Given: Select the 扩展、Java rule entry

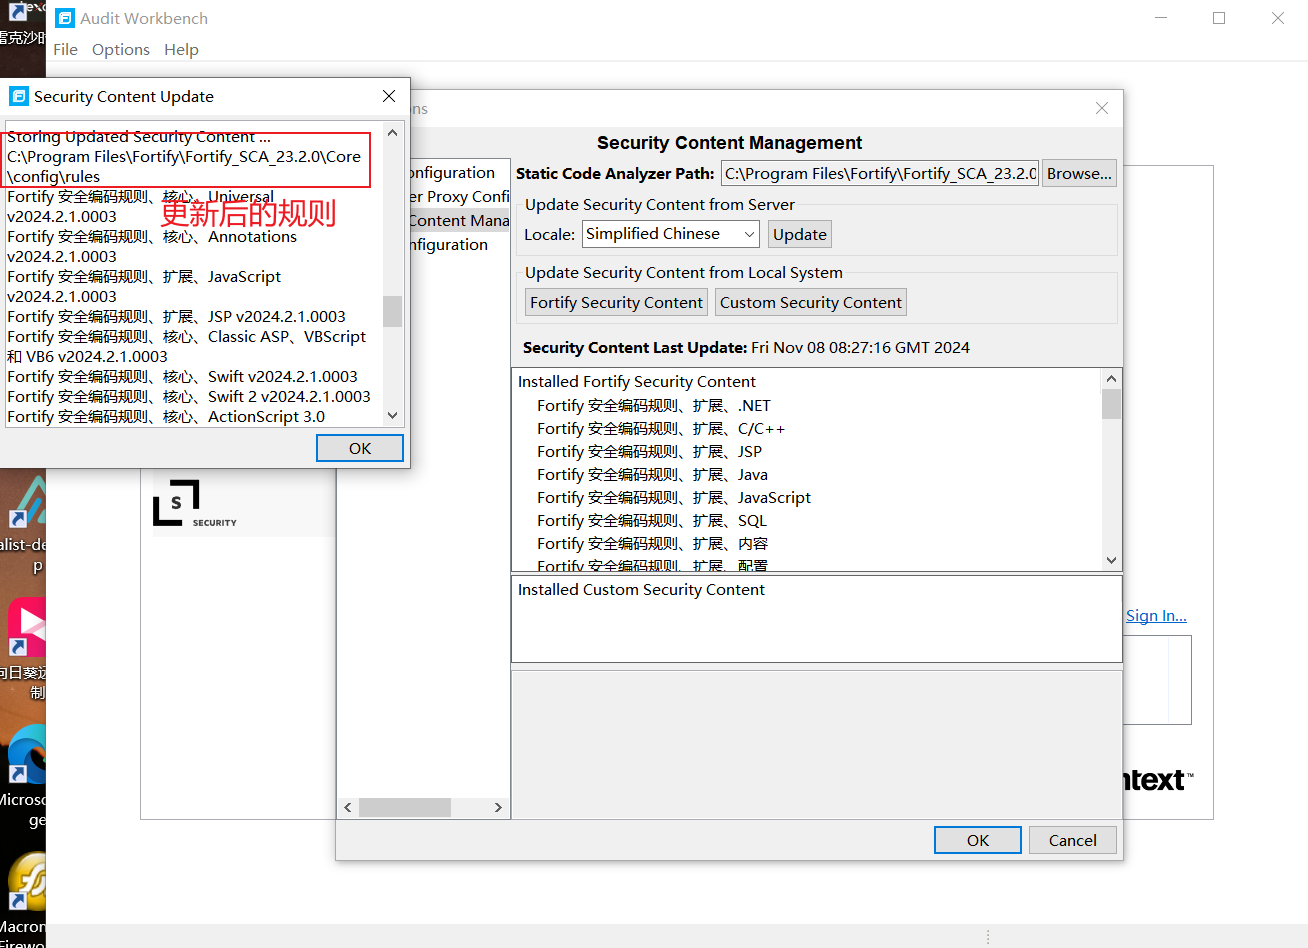Looking at the screenshot, I should point(653,474).
